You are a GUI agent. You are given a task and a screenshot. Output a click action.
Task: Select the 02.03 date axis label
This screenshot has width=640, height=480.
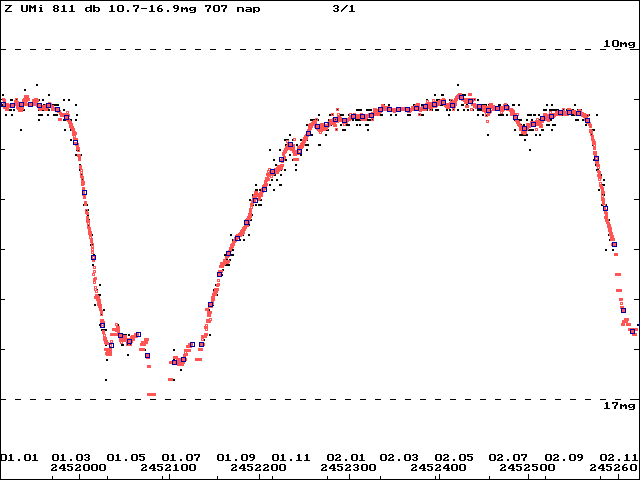[x=399, y=458]
